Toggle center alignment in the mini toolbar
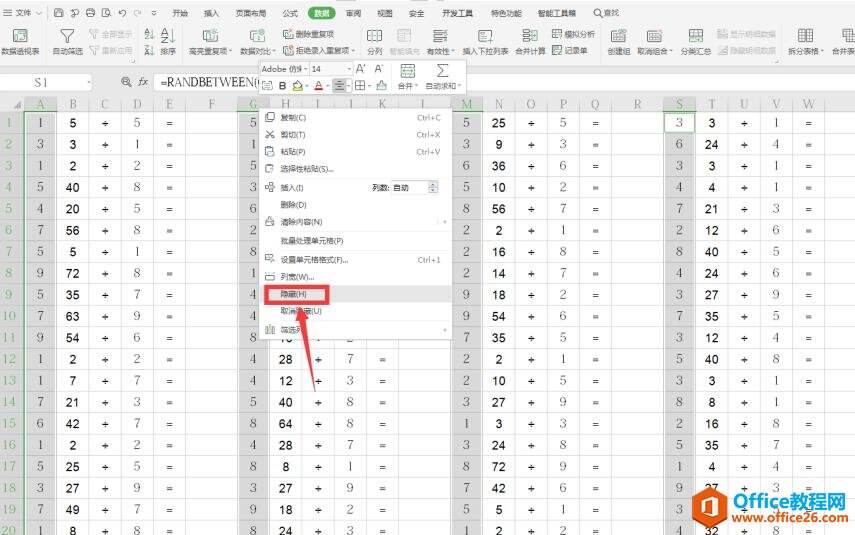 pos(339,86)
